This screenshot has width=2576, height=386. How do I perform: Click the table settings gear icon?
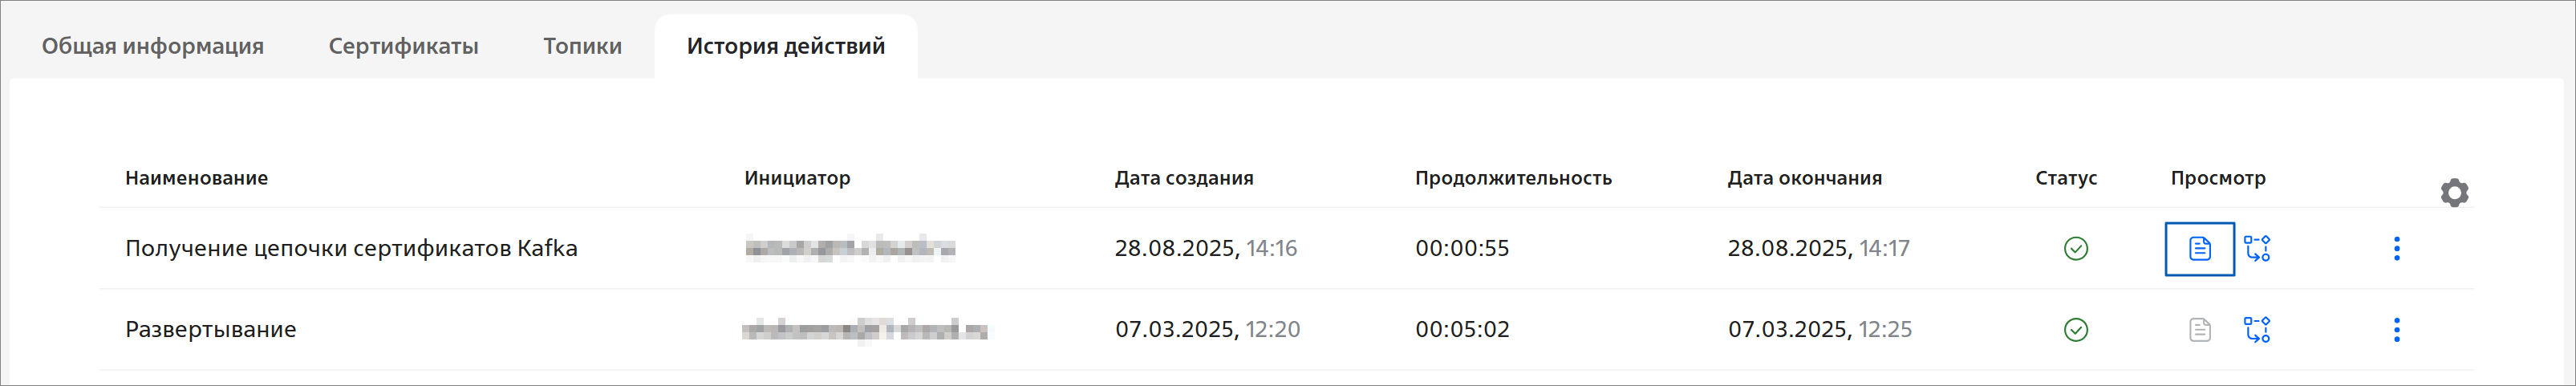tap(2454, 193)
